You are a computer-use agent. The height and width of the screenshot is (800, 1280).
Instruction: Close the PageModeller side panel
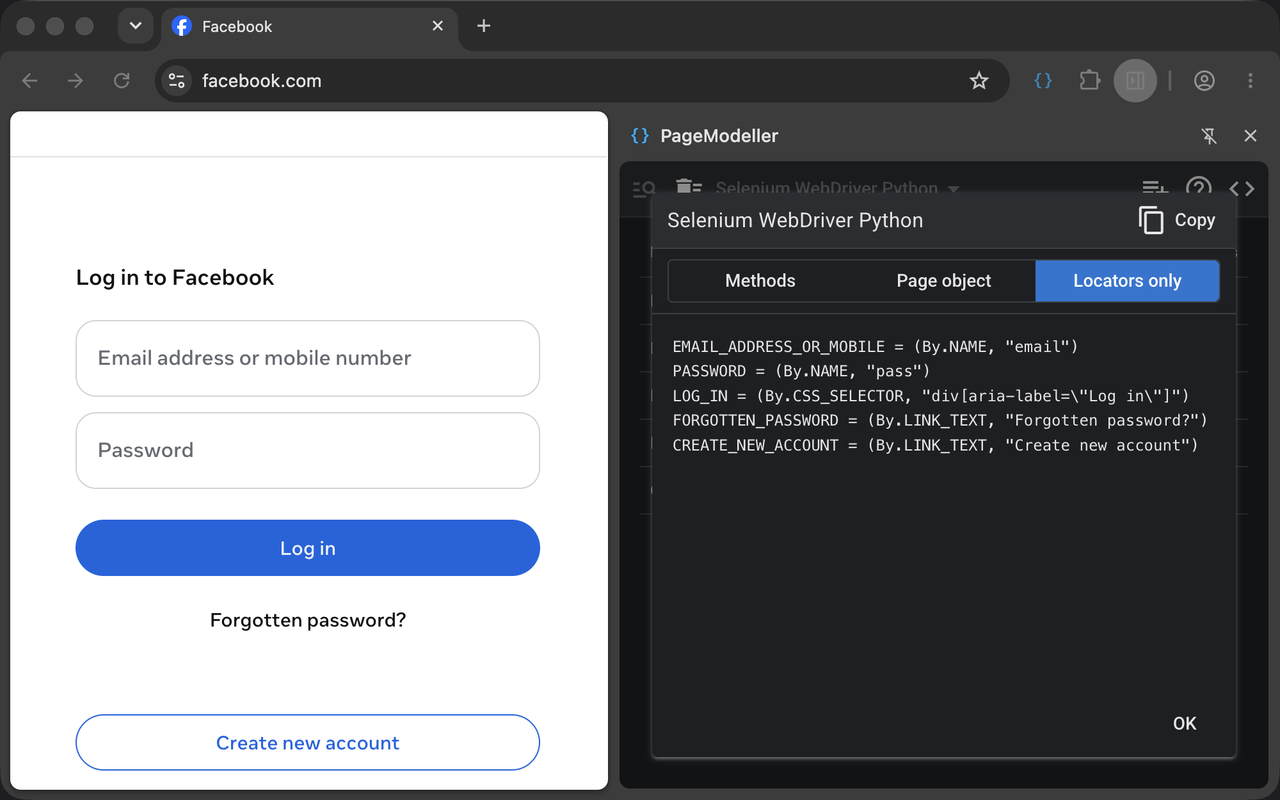click(1250, 136)
